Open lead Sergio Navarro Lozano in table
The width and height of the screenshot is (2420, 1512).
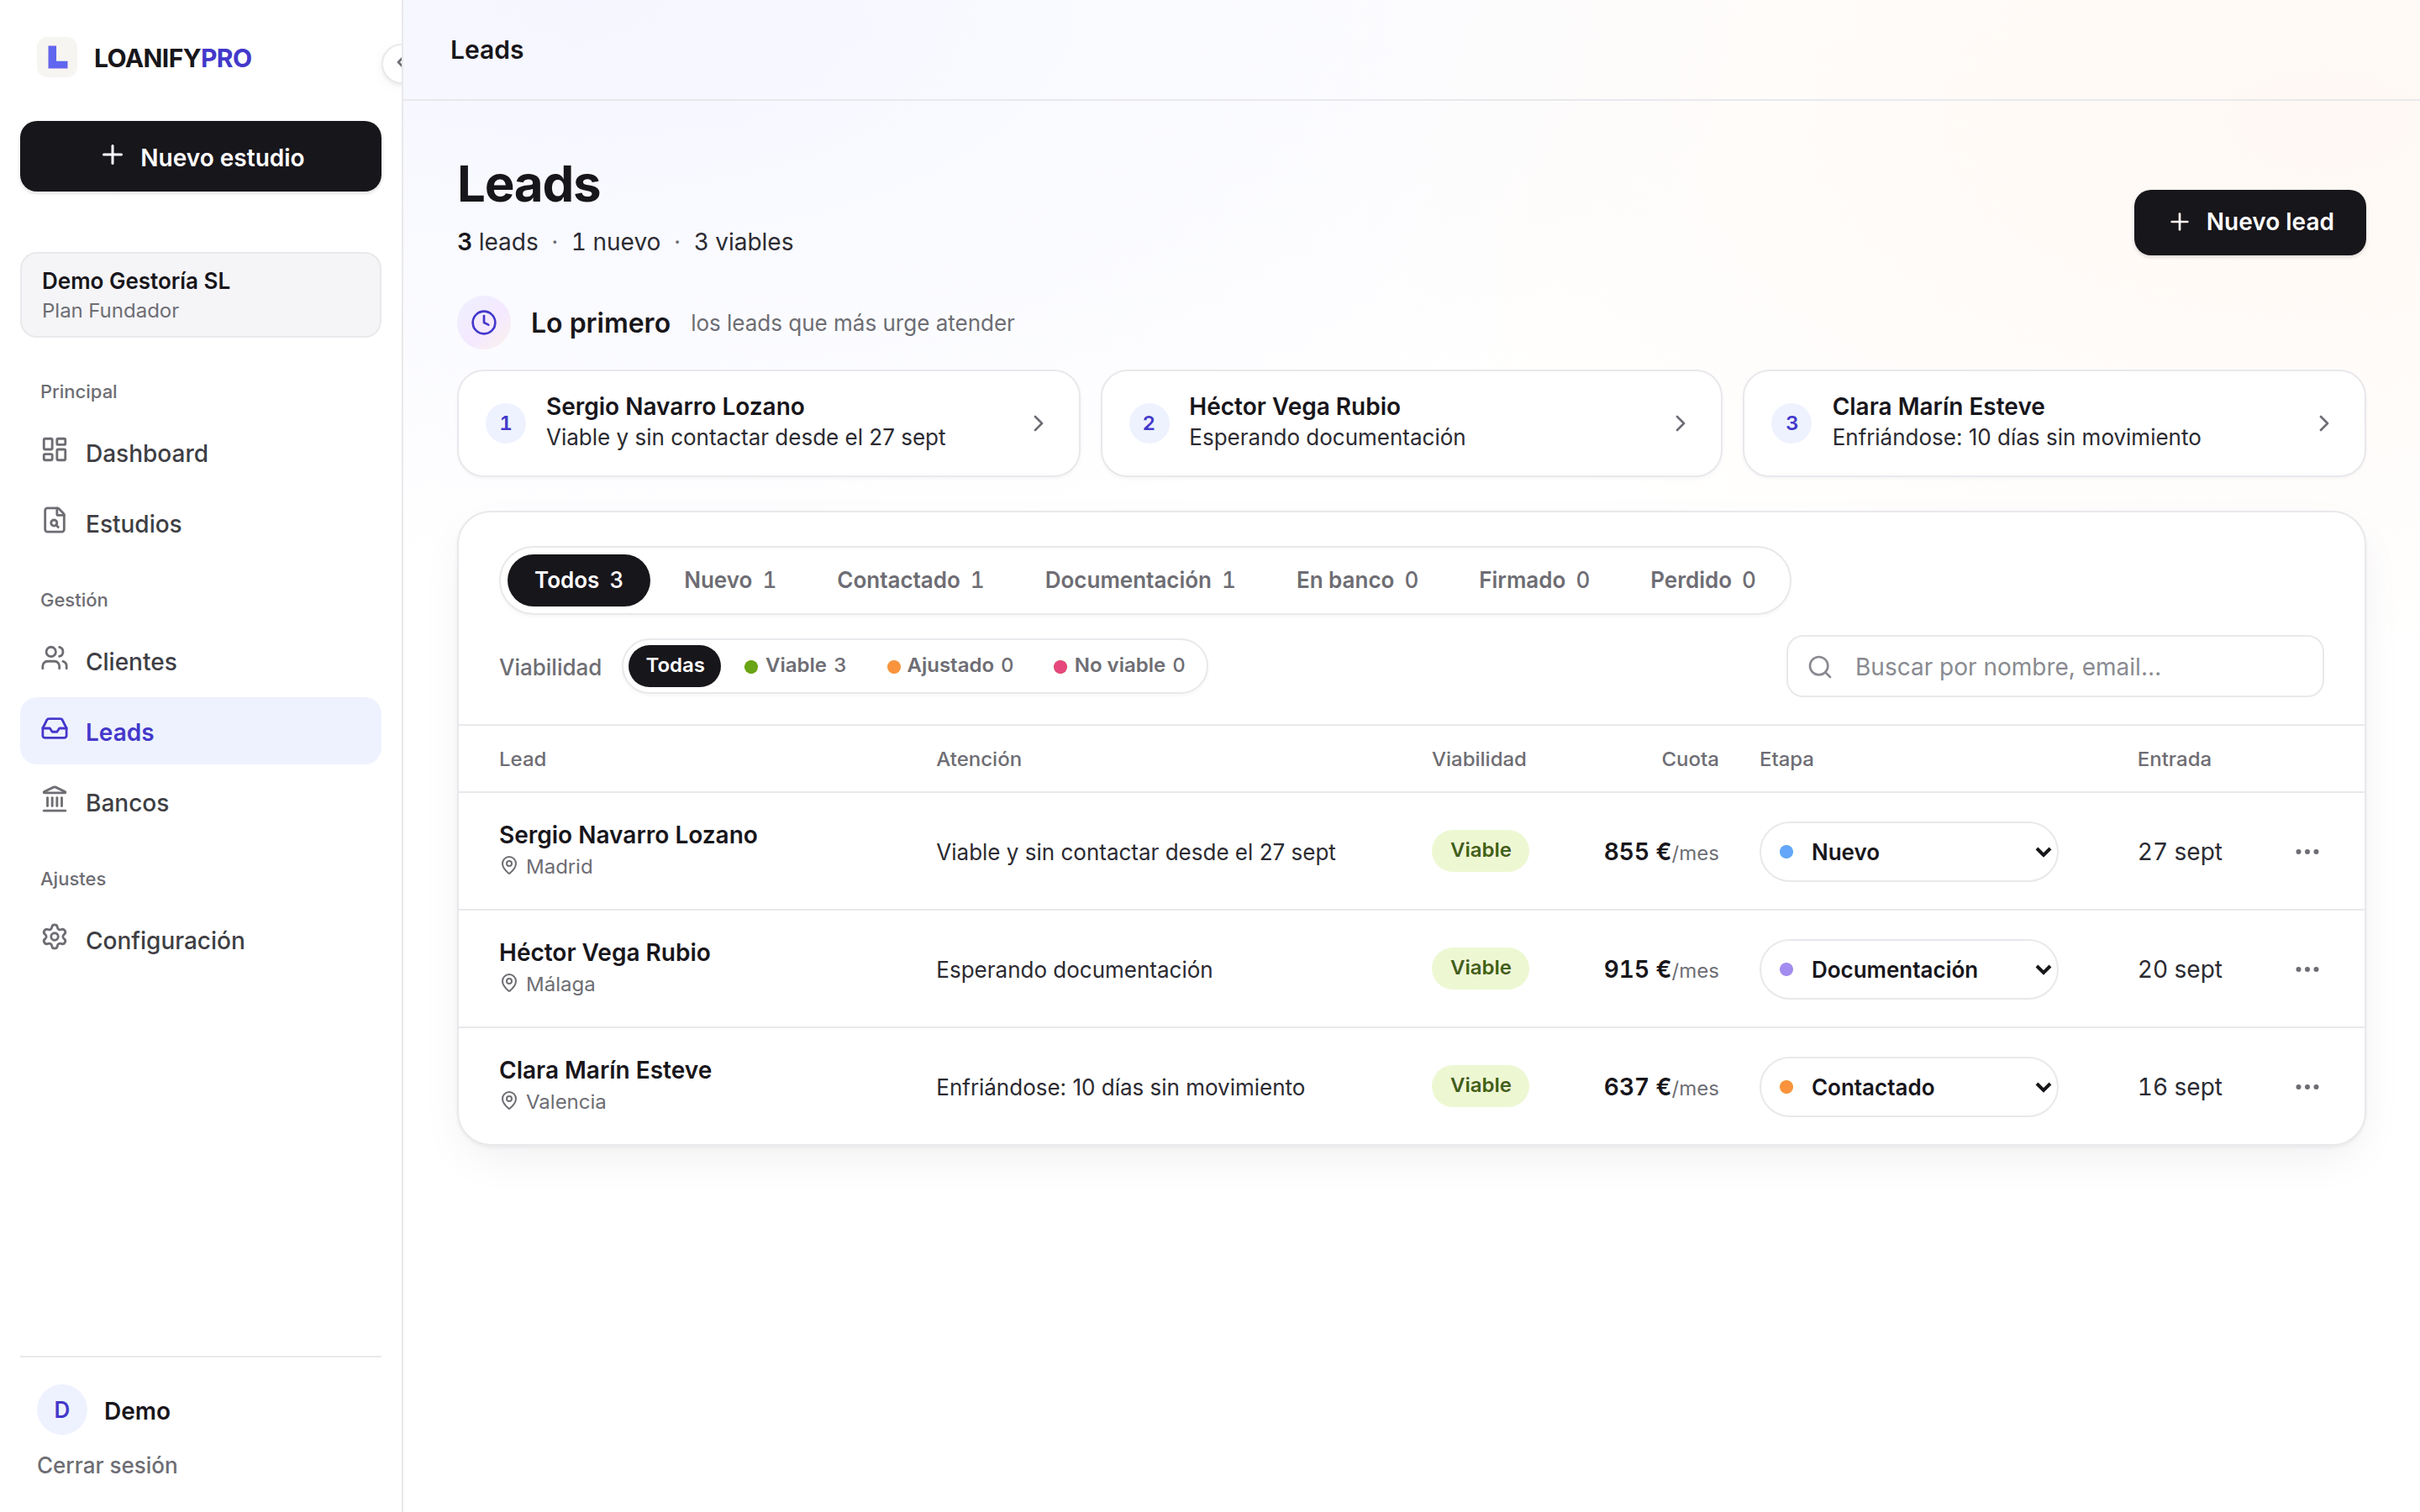click(x=628, y=835)
